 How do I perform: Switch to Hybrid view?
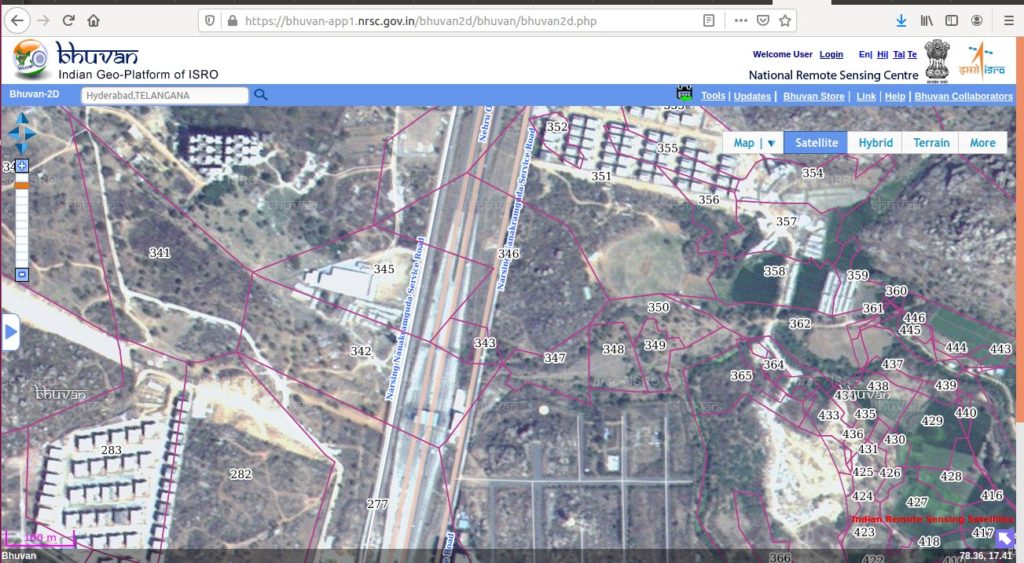(x=875, y=142)
